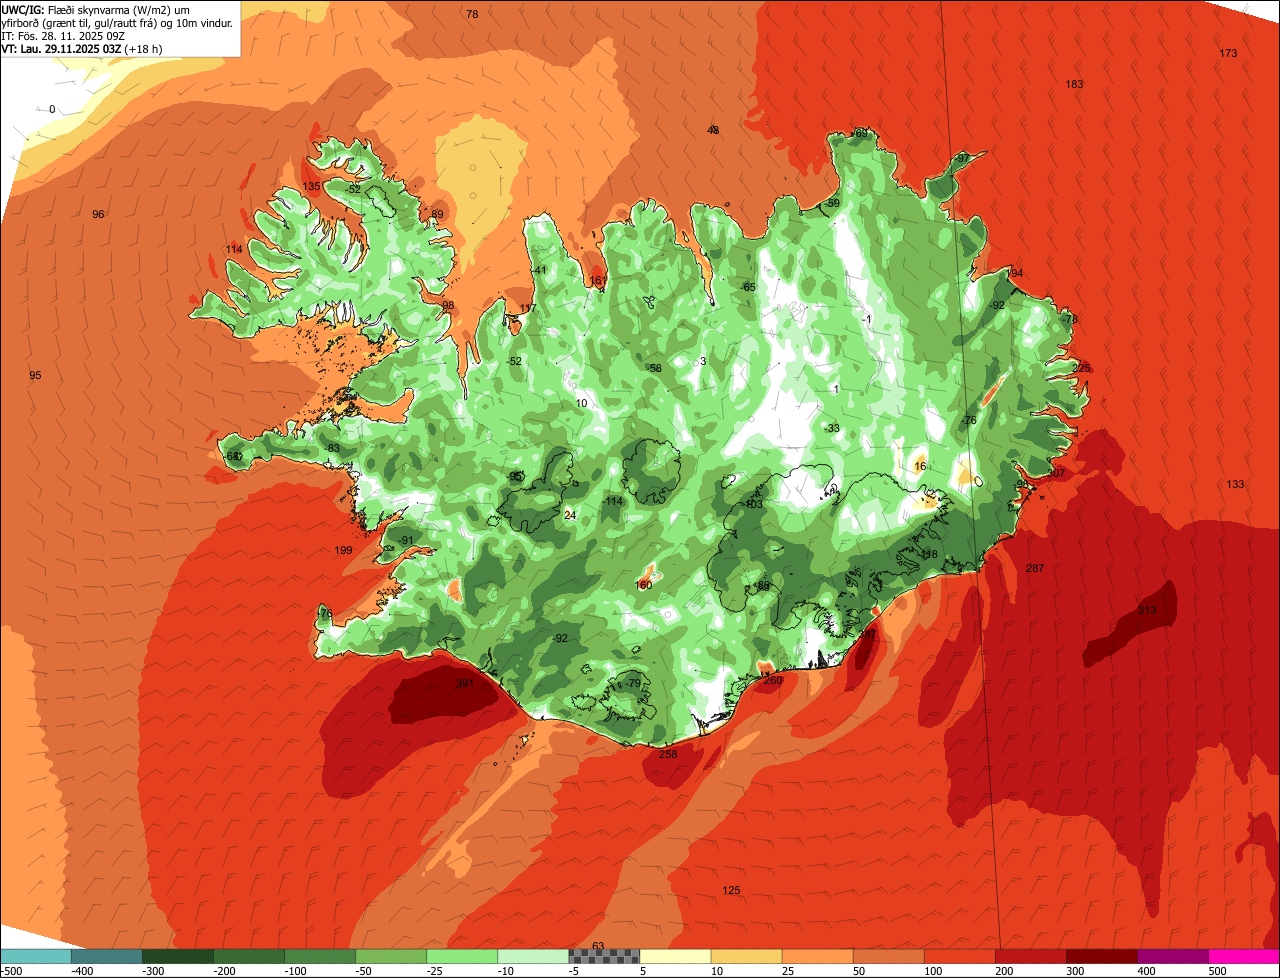Click the value 24 in west-central Iceland
Image resolution: width=1280 pixels, height=978 pixels.
(x=570, y=515)
